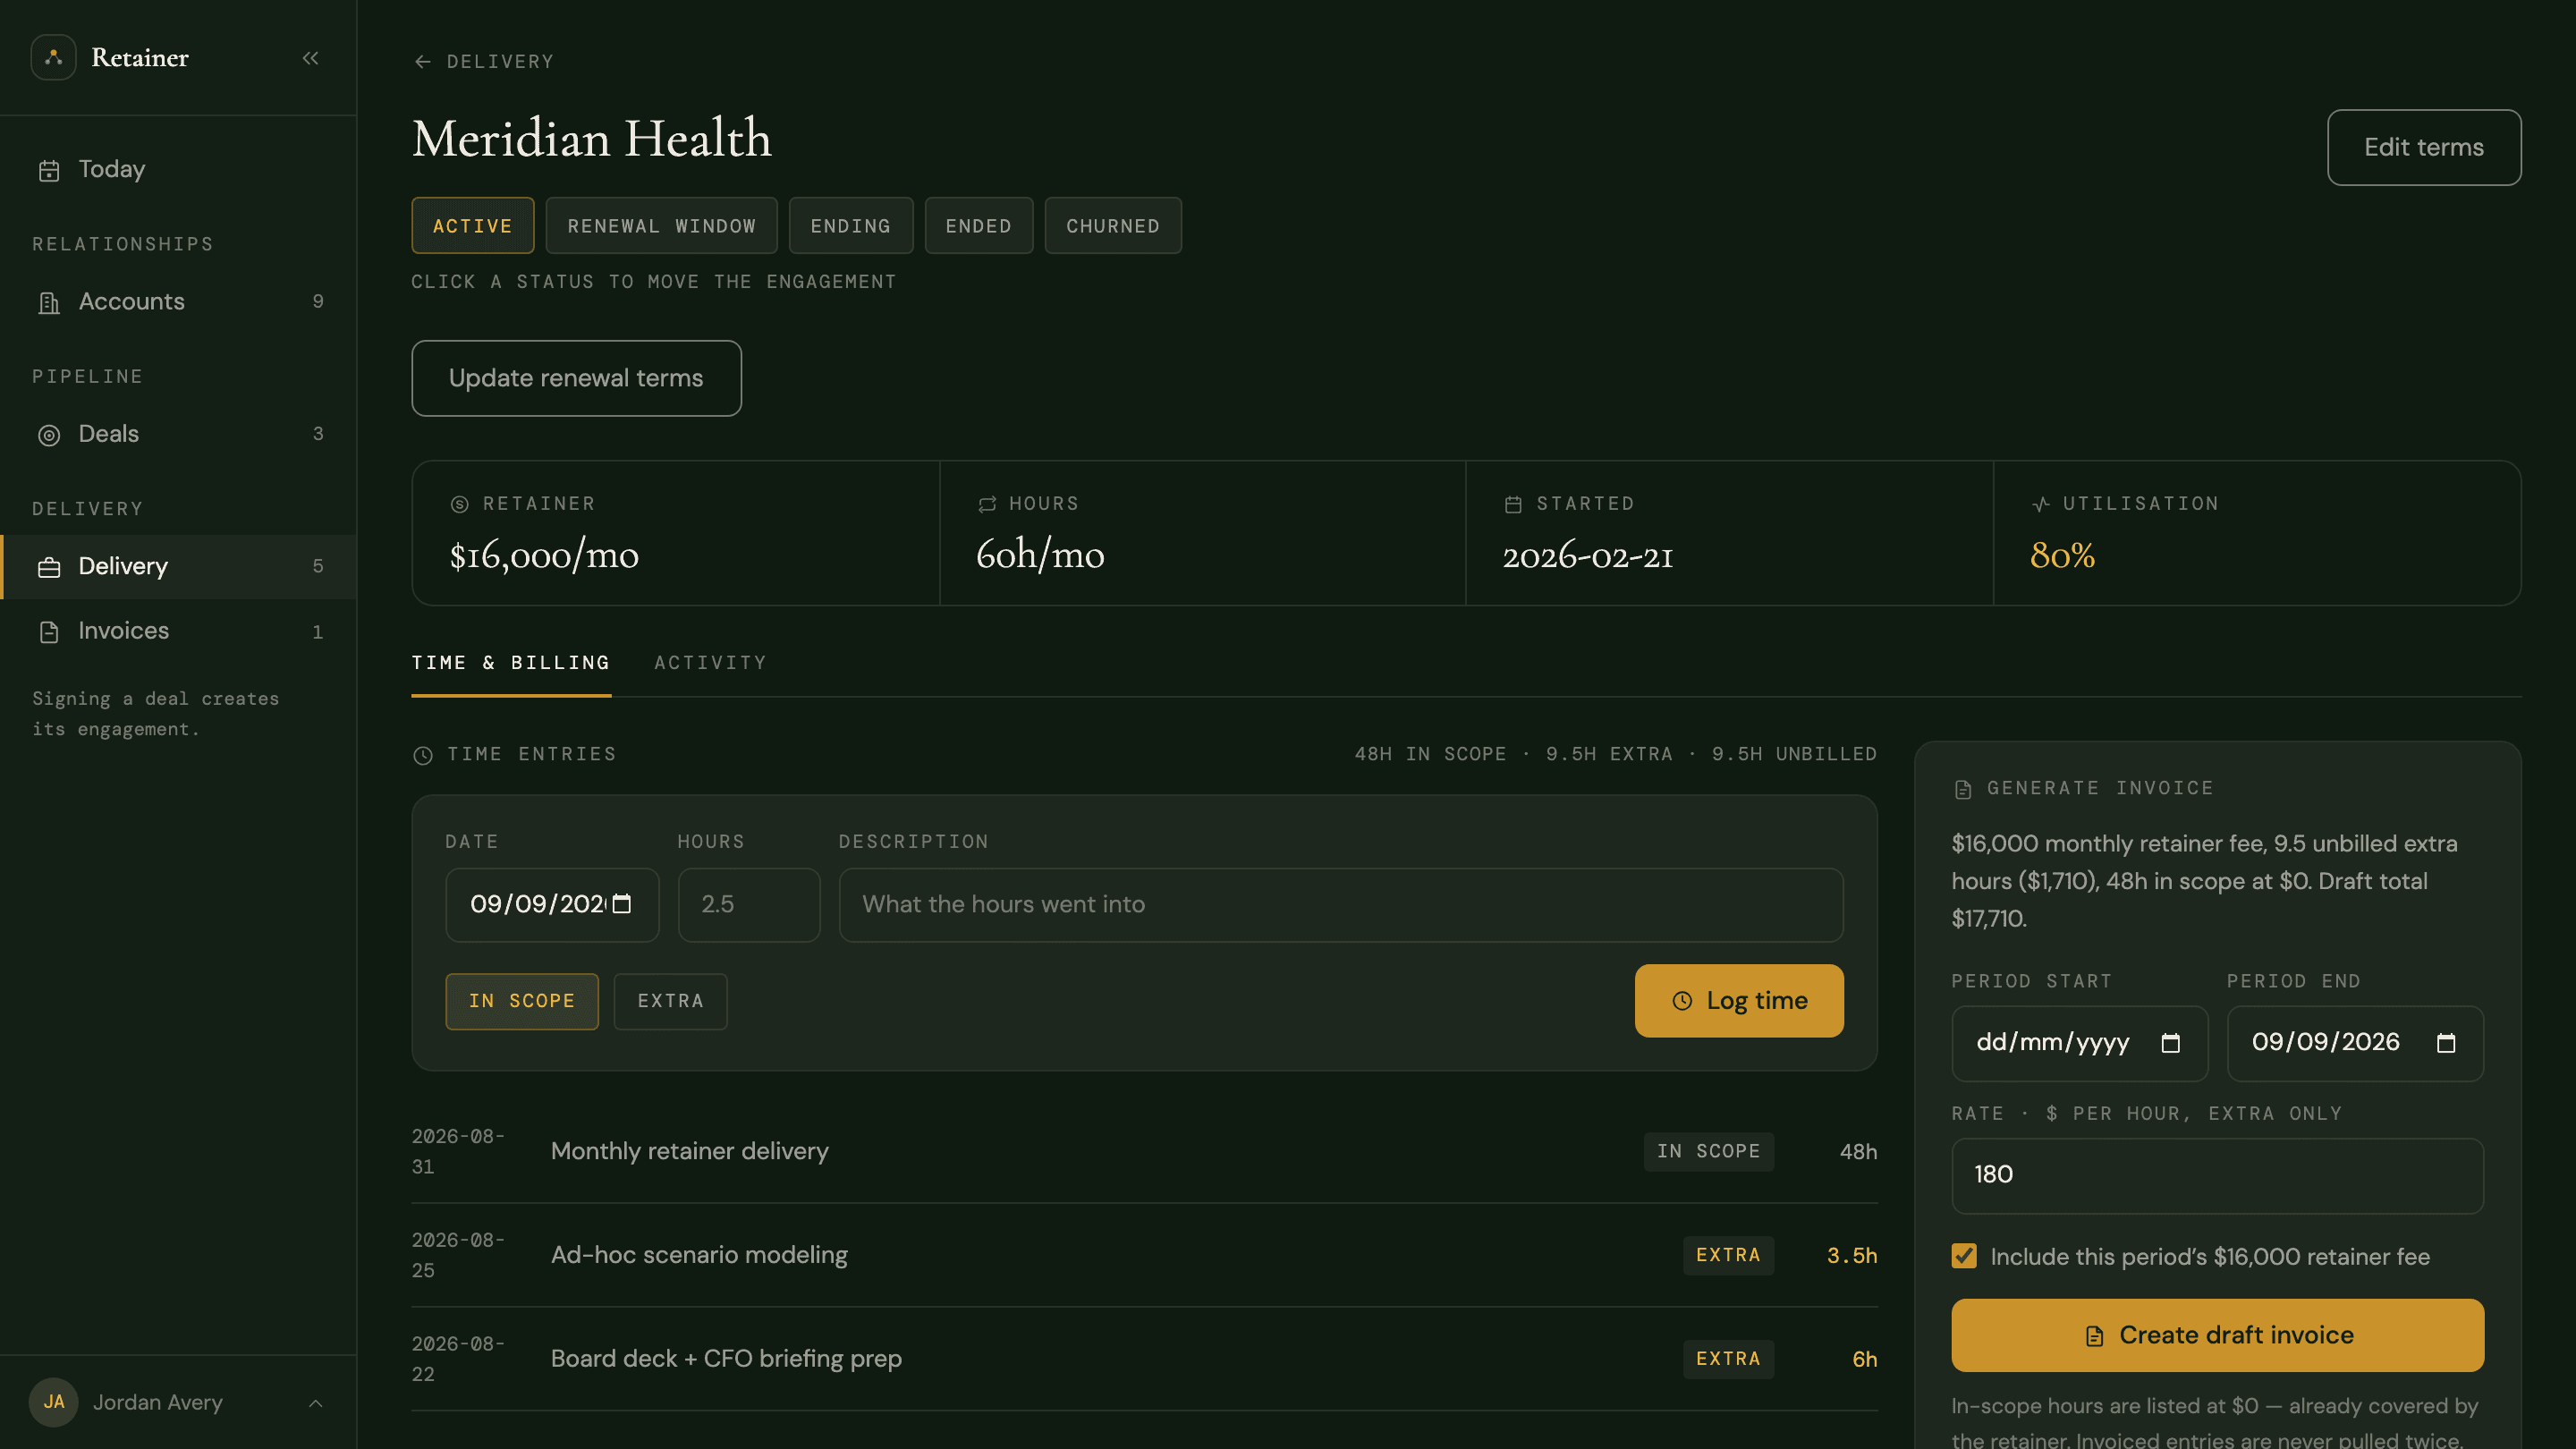
Task: Open Invoices in the sidebar
Action: (178, 631)
